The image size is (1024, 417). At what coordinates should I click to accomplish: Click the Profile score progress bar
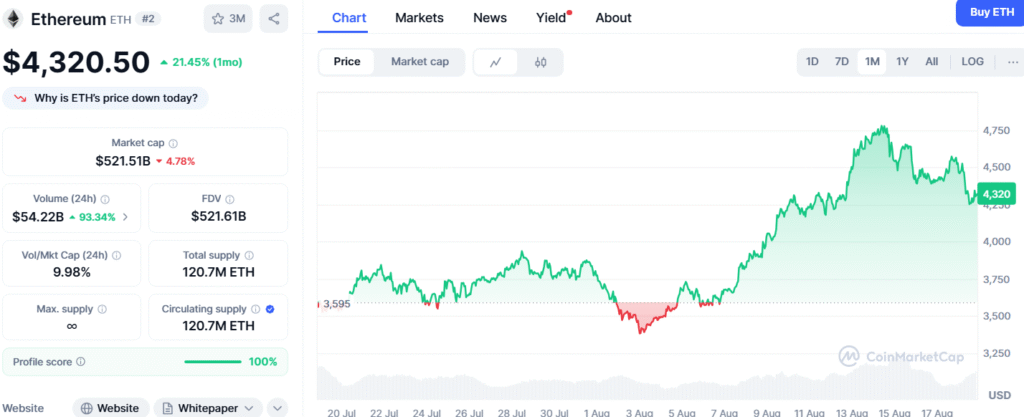[213, 362]
